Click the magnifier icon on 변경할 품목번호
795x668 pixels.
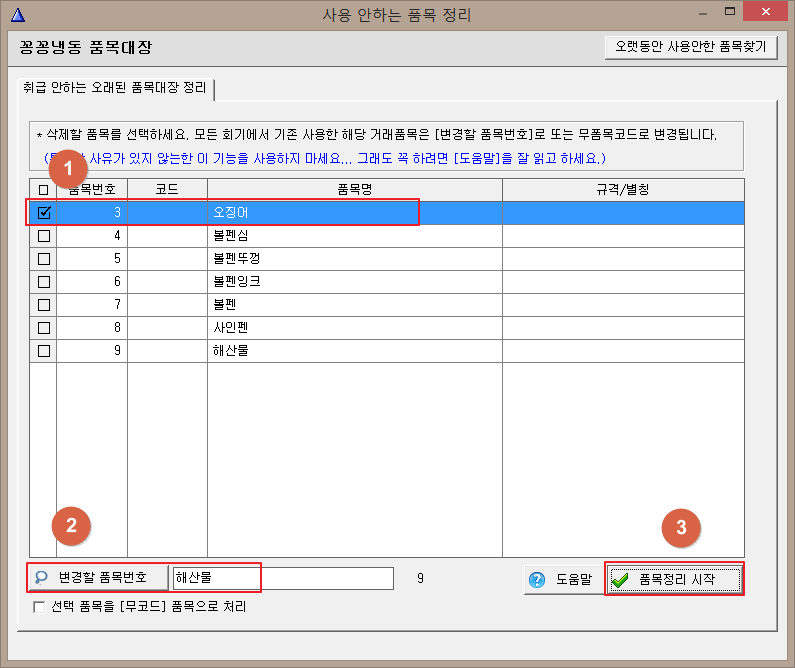pos(41,577)
